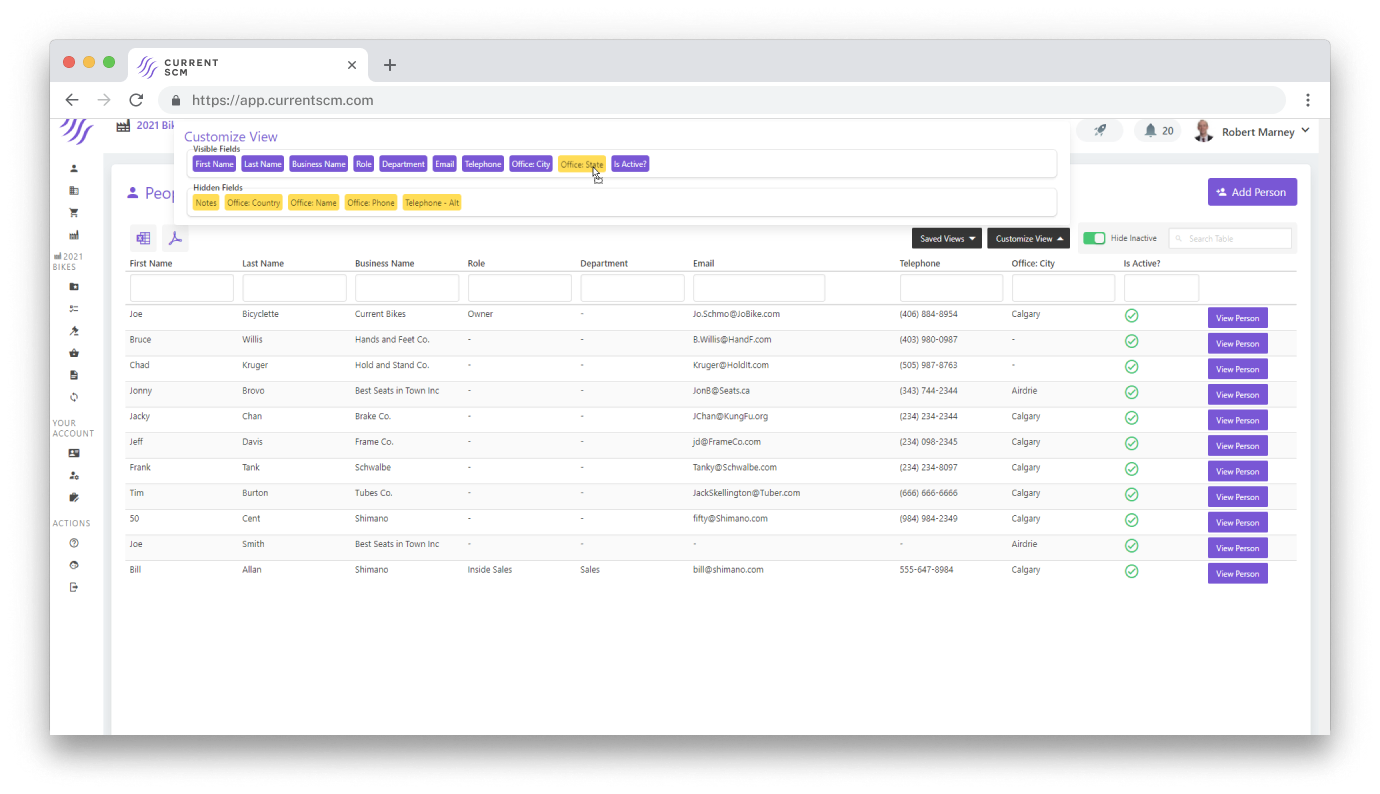Image resolution: width=1380 pixels, height=794 pixels.
Task: Click the Business Name filter box
Action: [x=407, y=288]
